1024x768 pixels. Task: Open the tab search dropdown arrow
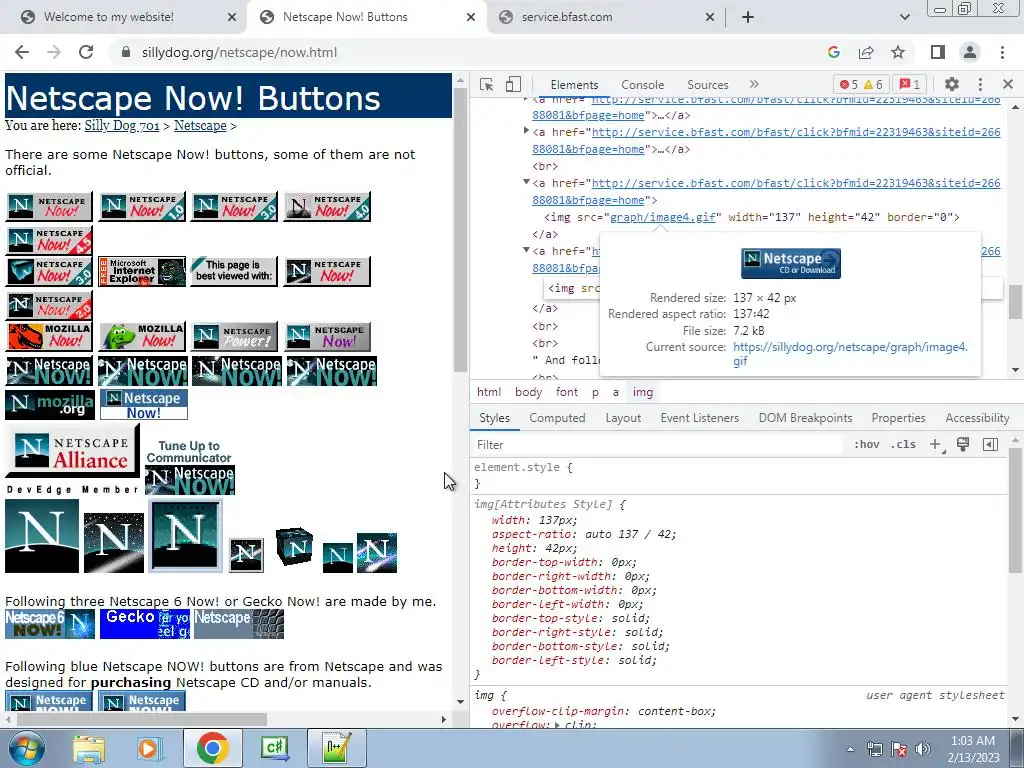[x=904, y=17]
